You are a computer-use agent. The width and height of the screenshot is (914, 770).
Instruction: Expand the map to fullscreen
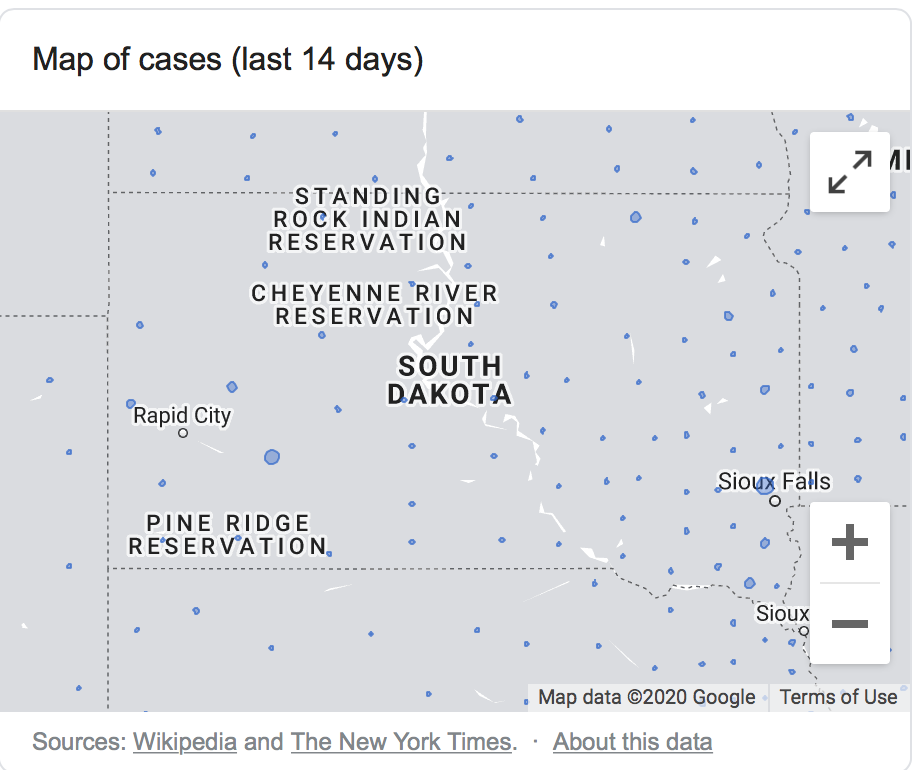(849, 171)
